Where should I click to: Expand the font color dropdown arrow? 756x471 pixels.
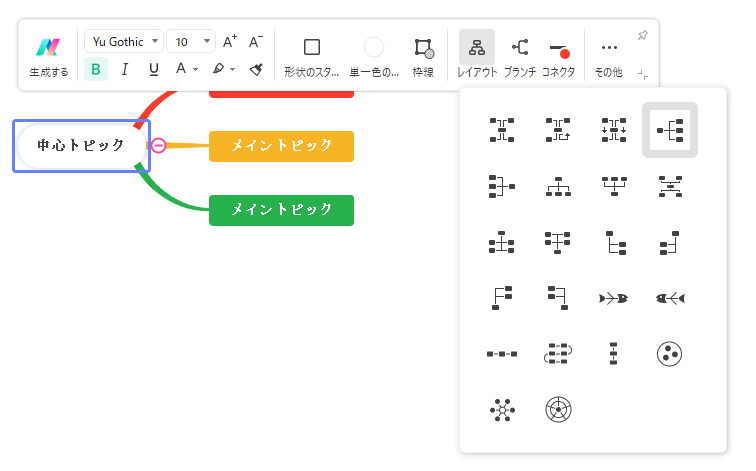click(195, 69)
